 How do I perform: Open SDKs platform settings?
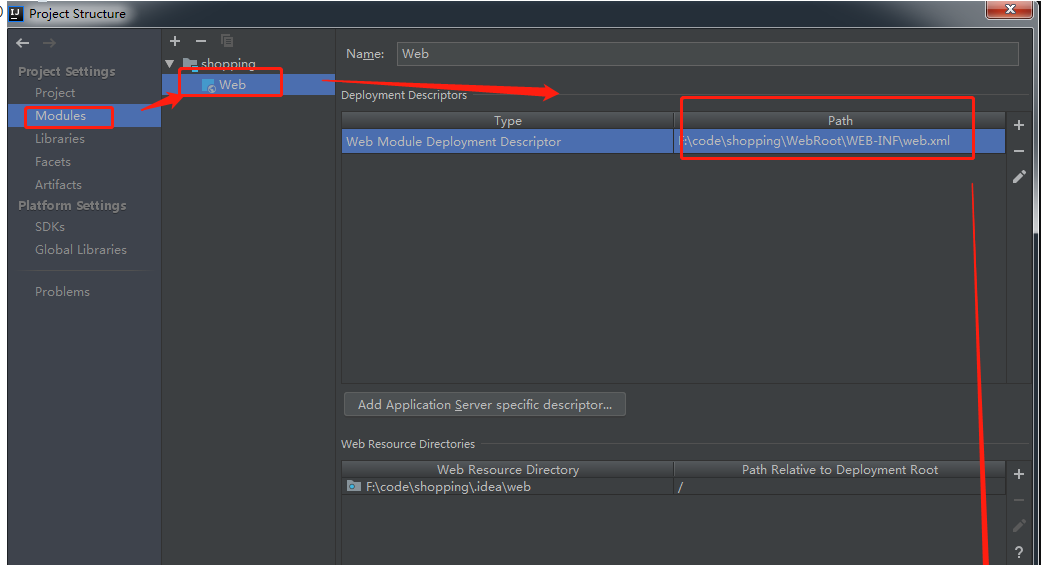50,227
